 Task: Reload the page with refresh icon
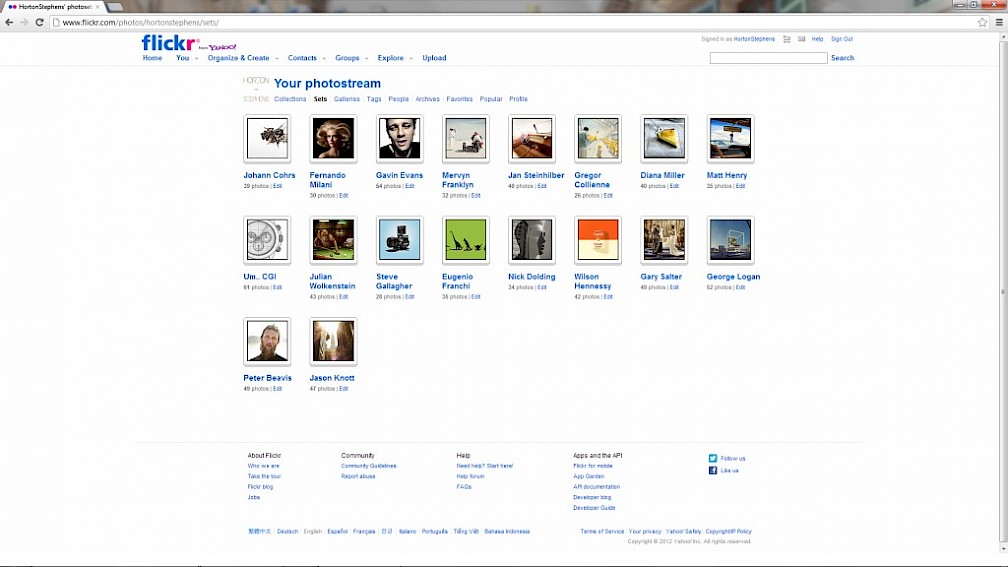tap(39, 22)
